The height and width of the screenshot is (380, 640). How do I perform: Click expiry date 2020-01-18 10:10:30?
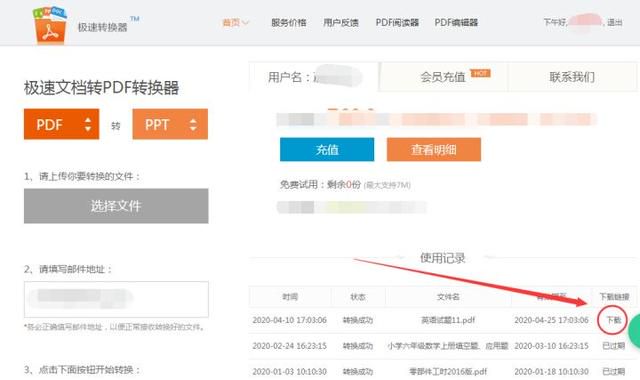[x=551, y=371]
